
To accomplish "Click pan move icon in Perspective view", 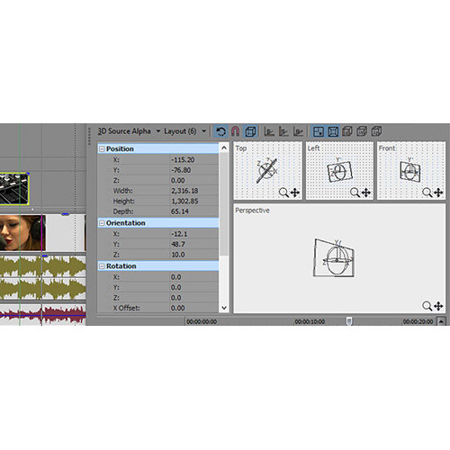I will [438, 306].
